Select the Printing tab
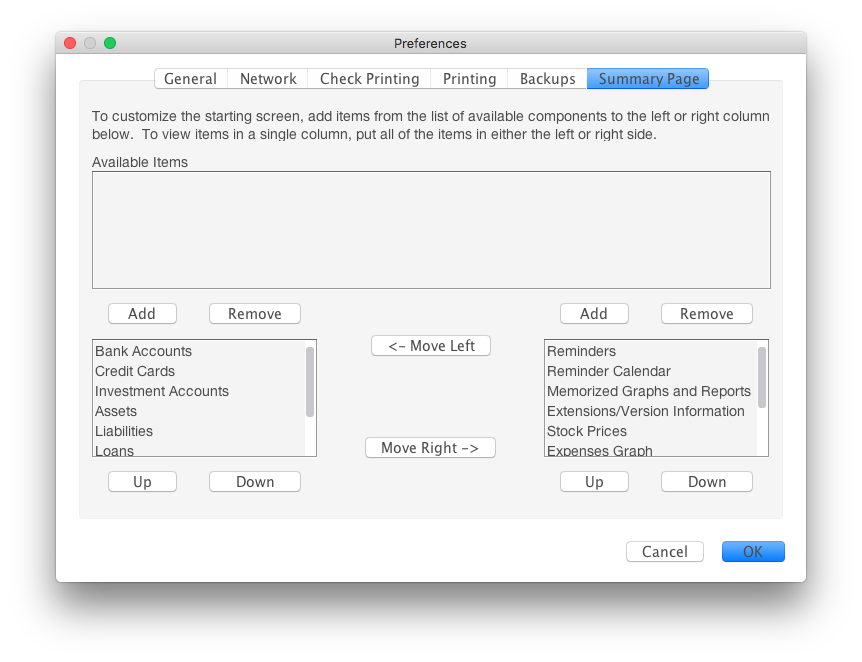 469,79
